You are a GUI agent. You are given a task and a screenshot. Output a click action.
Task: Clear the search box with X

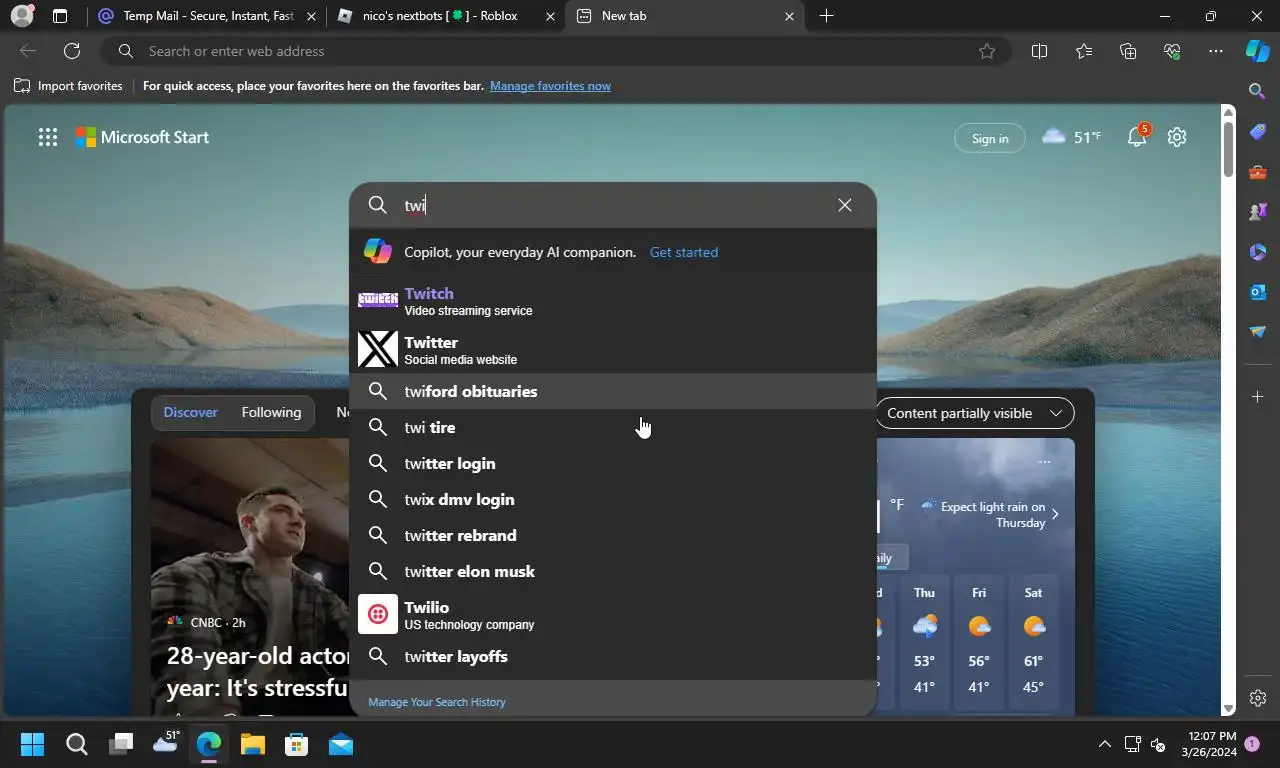[x=845, y=205]
